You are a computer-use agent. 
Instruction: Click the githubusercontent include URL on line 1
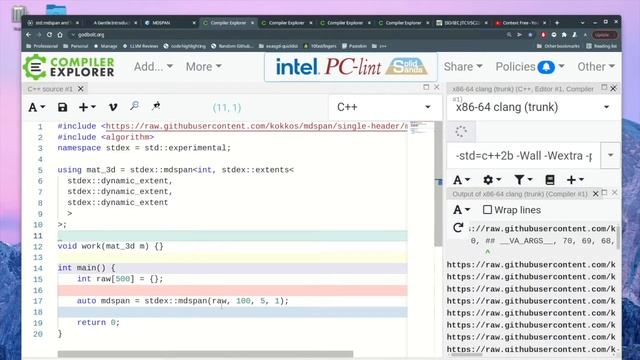[256, 127]
